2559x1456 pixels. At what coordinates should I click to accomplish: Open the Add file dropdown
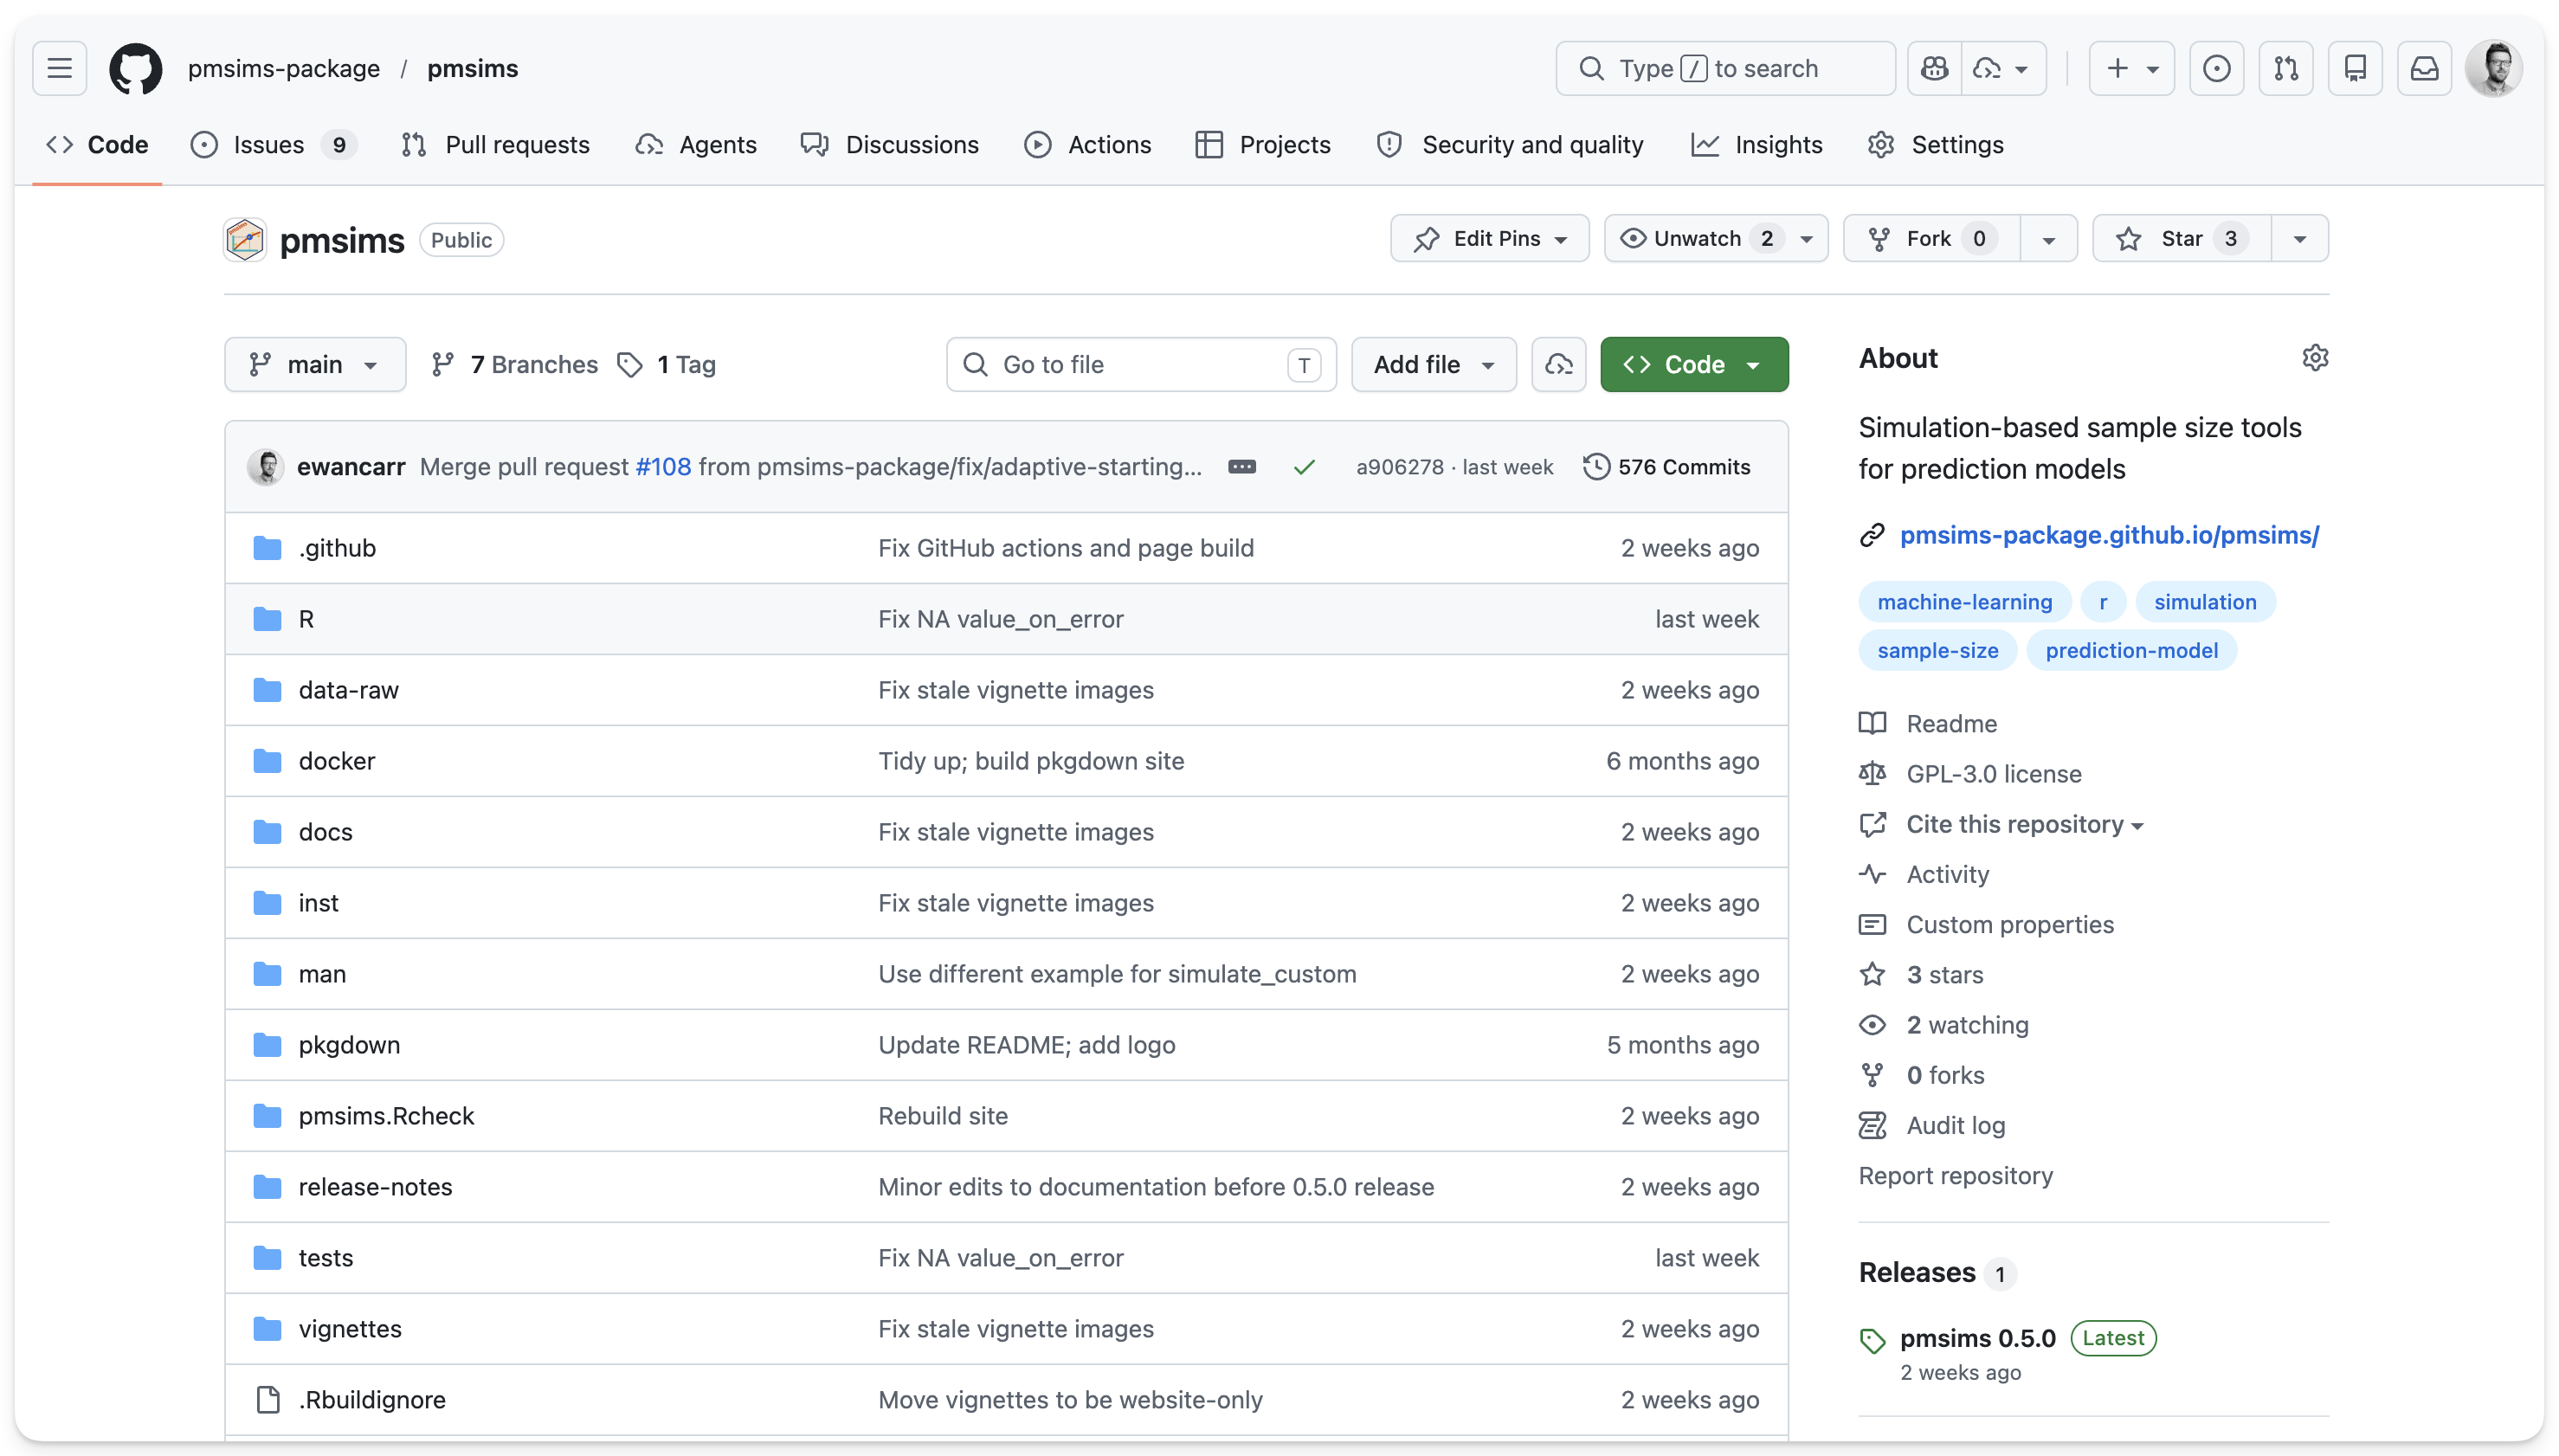[x=1433, y=365]
